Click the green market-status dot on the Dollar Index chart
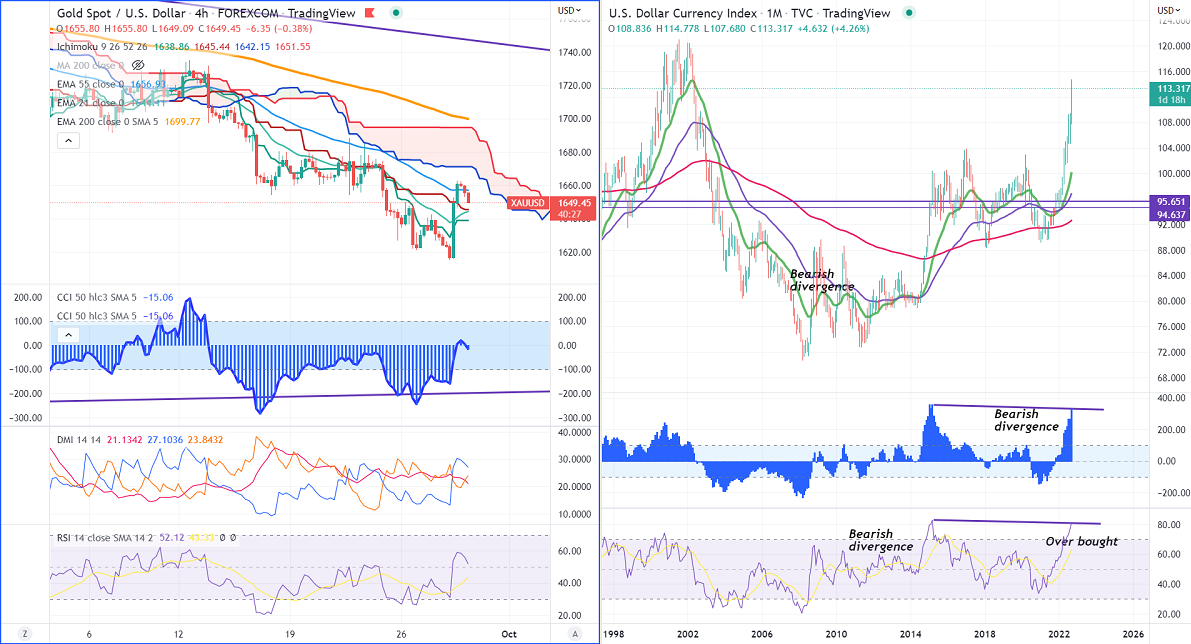This screenshot has width=1191, height=644. [x=909, y=13]
